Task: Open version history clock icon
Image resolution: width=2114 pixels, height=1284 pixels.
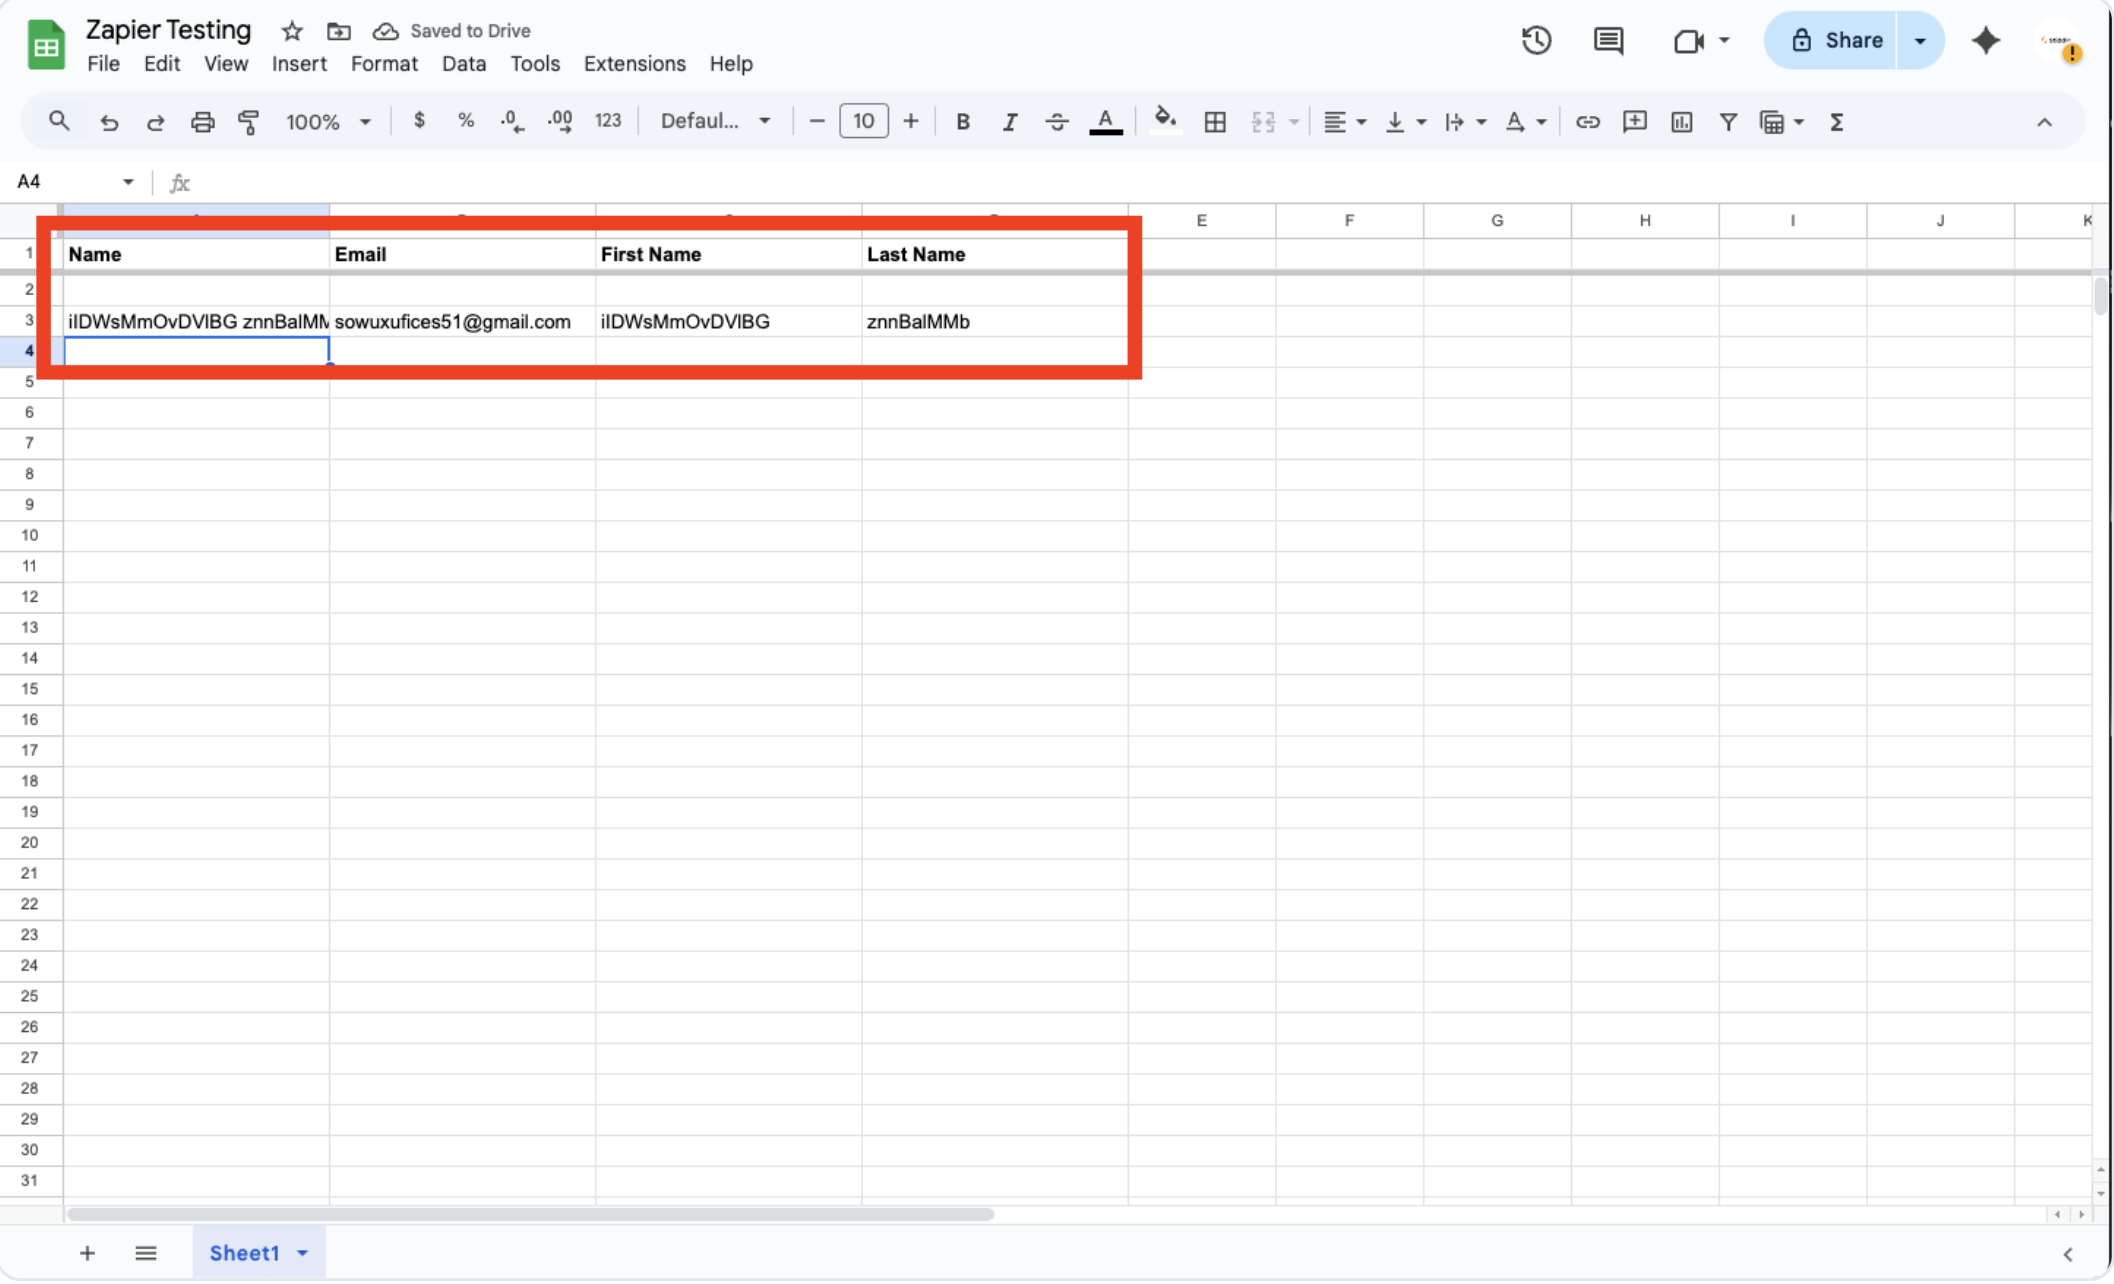Action: point(1536,41)
